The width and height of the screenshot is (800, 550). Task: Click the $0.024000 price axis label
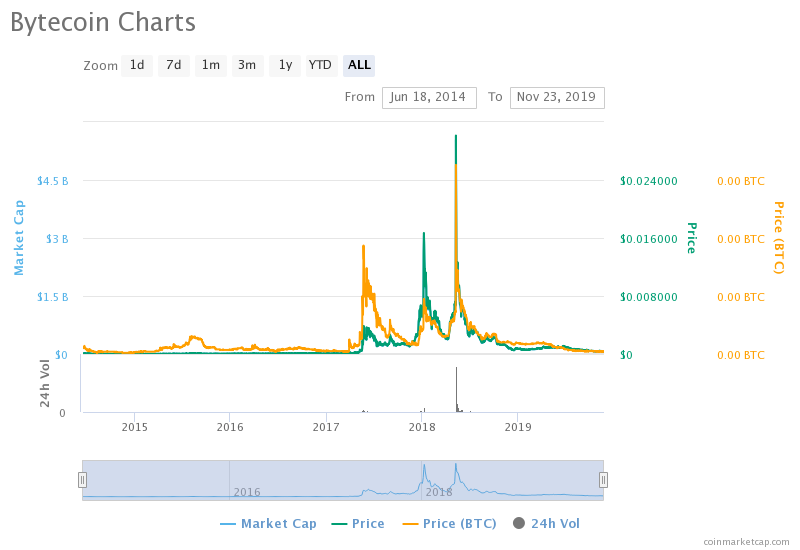click(649, 181)
